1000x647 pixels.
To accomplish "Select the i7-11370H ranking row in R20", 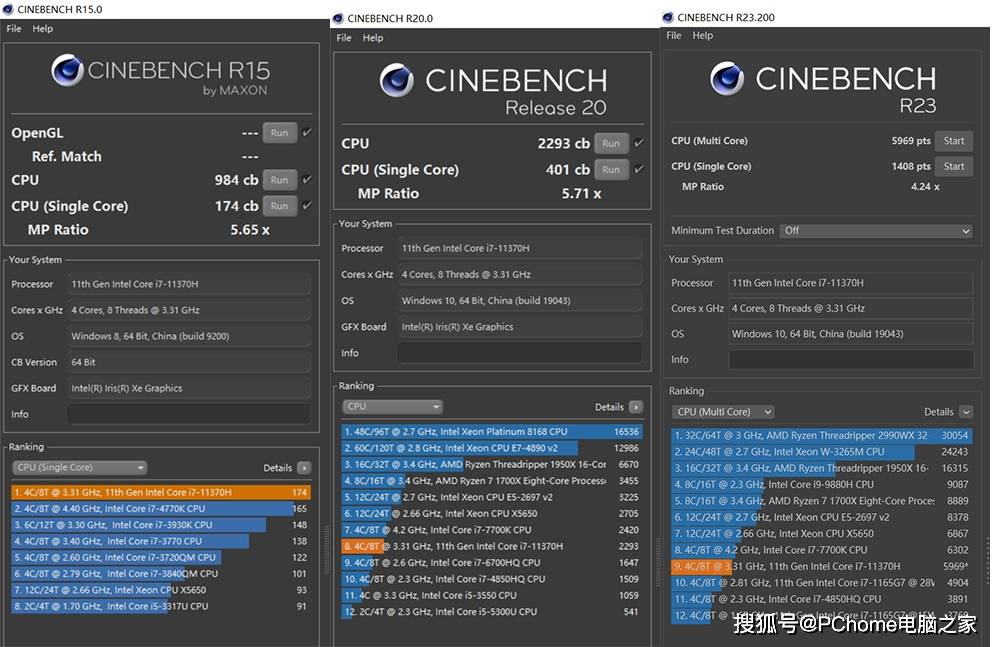I will 492,546.
